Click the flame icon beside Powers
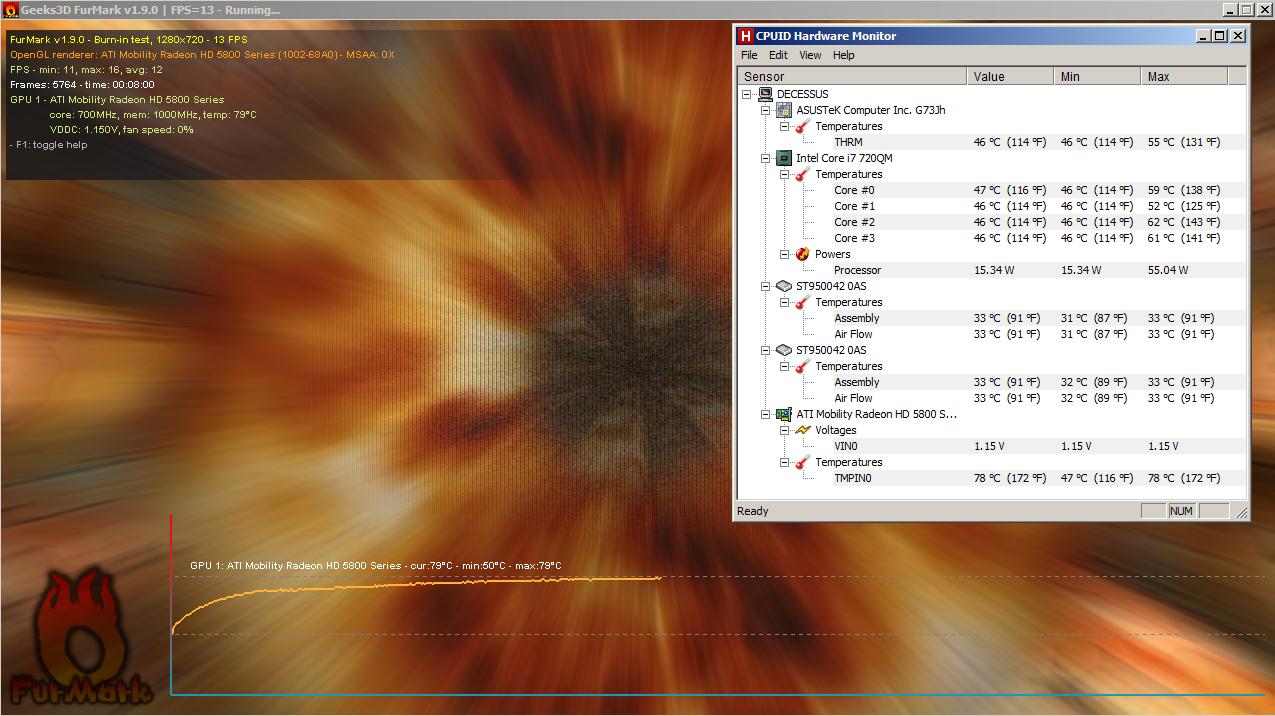The width and height of the screenshot is (1275, 716). [x=802, y=254]
